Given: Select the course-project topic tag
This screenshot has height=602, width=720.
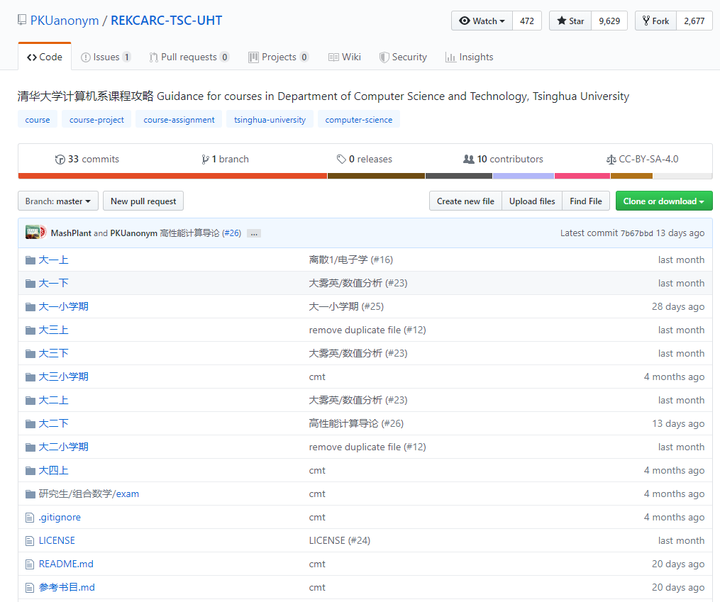Looking at the screenshot, I should point(96,119).
